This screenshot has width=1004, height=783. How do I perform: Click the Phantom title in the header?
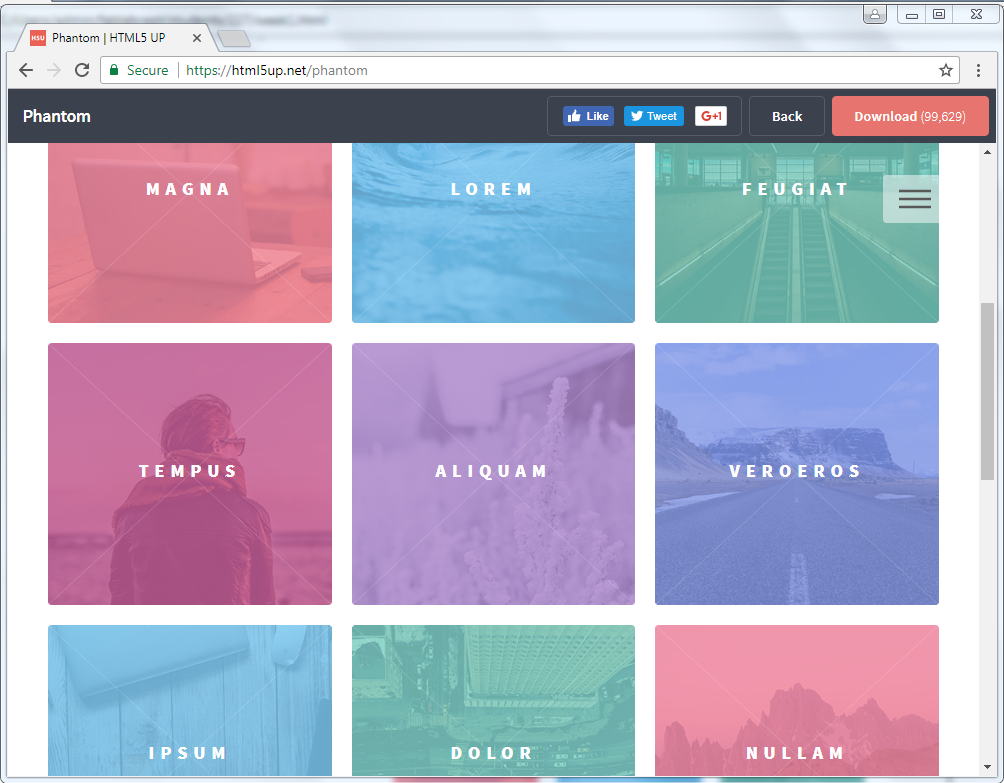57,116
